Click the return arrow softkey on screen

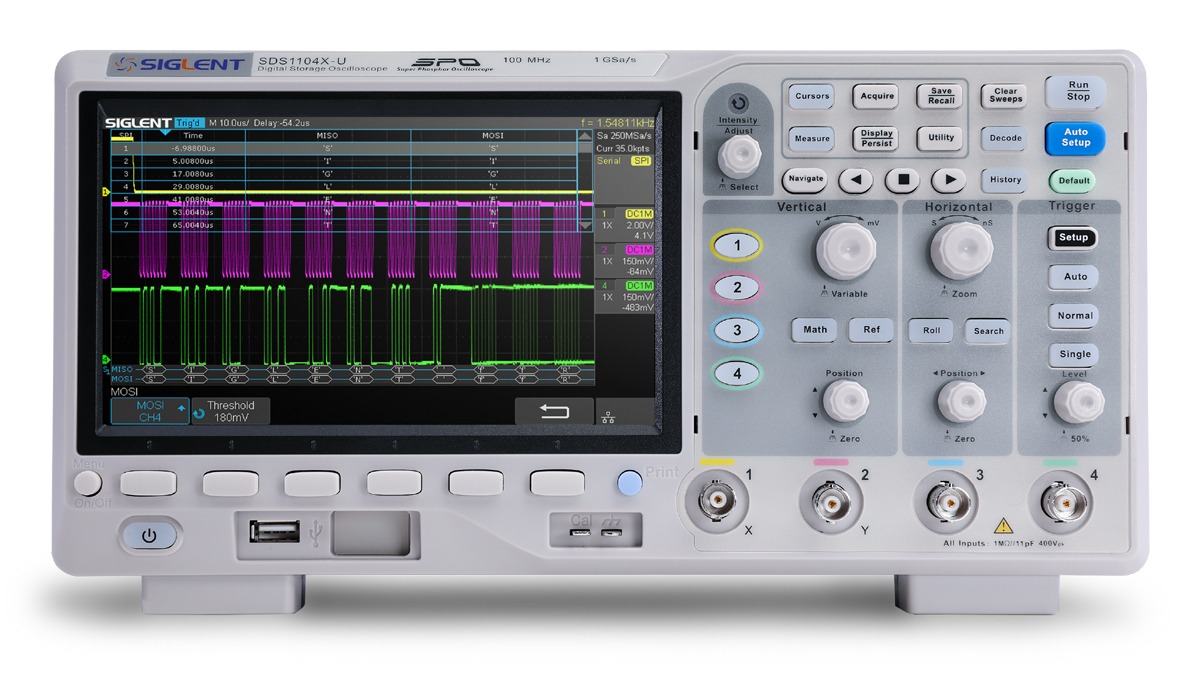coord(553,411)
